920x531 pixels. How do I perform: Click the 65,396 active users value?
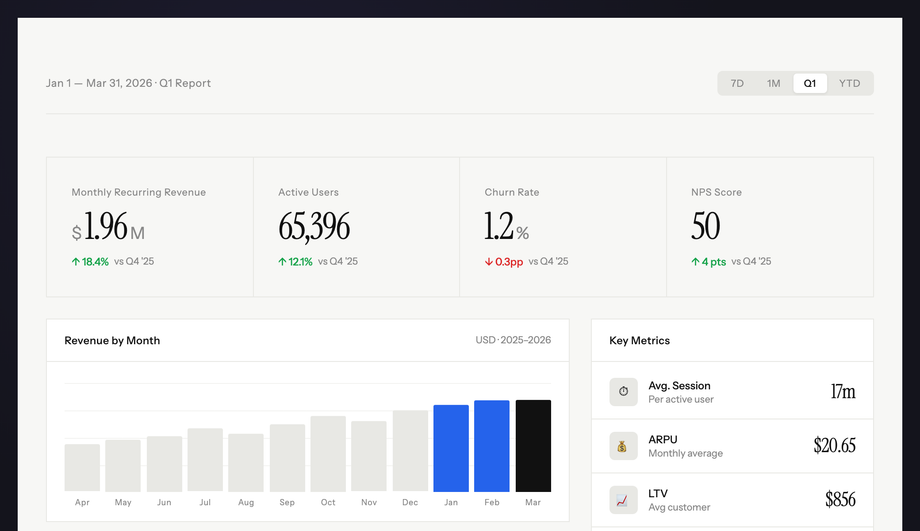click(x=314, y=226)
